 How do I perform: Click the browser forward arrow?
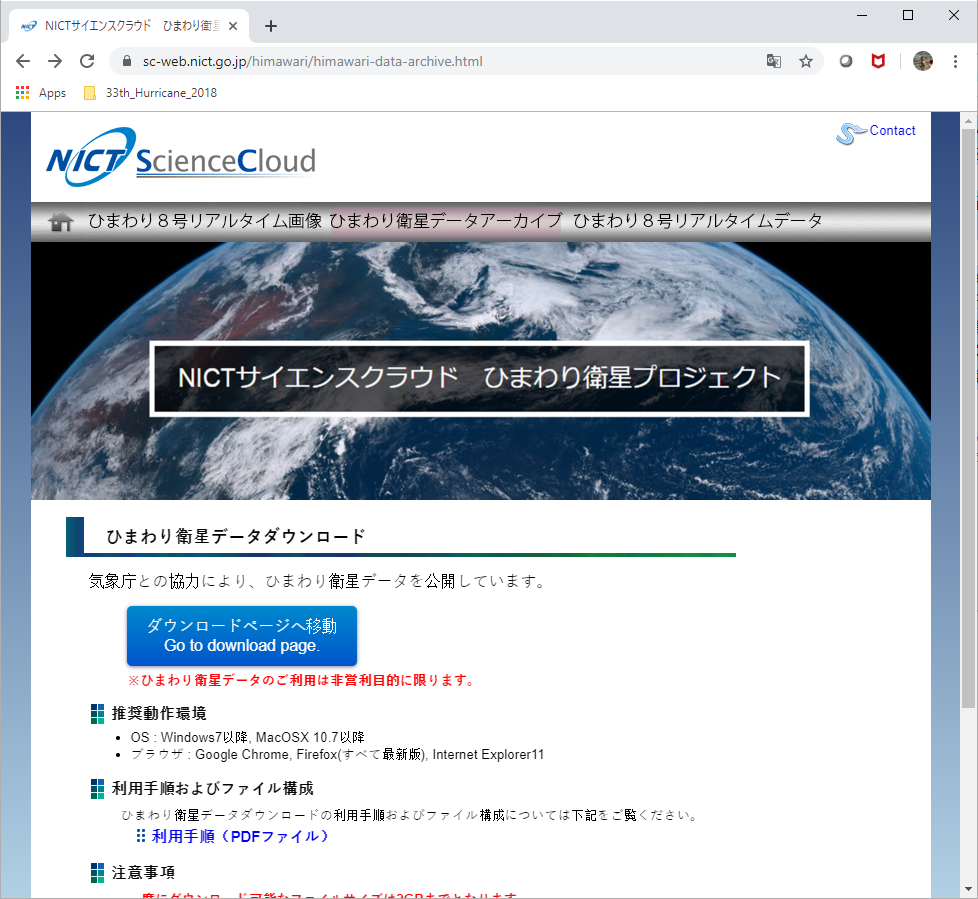click(55, 61)
